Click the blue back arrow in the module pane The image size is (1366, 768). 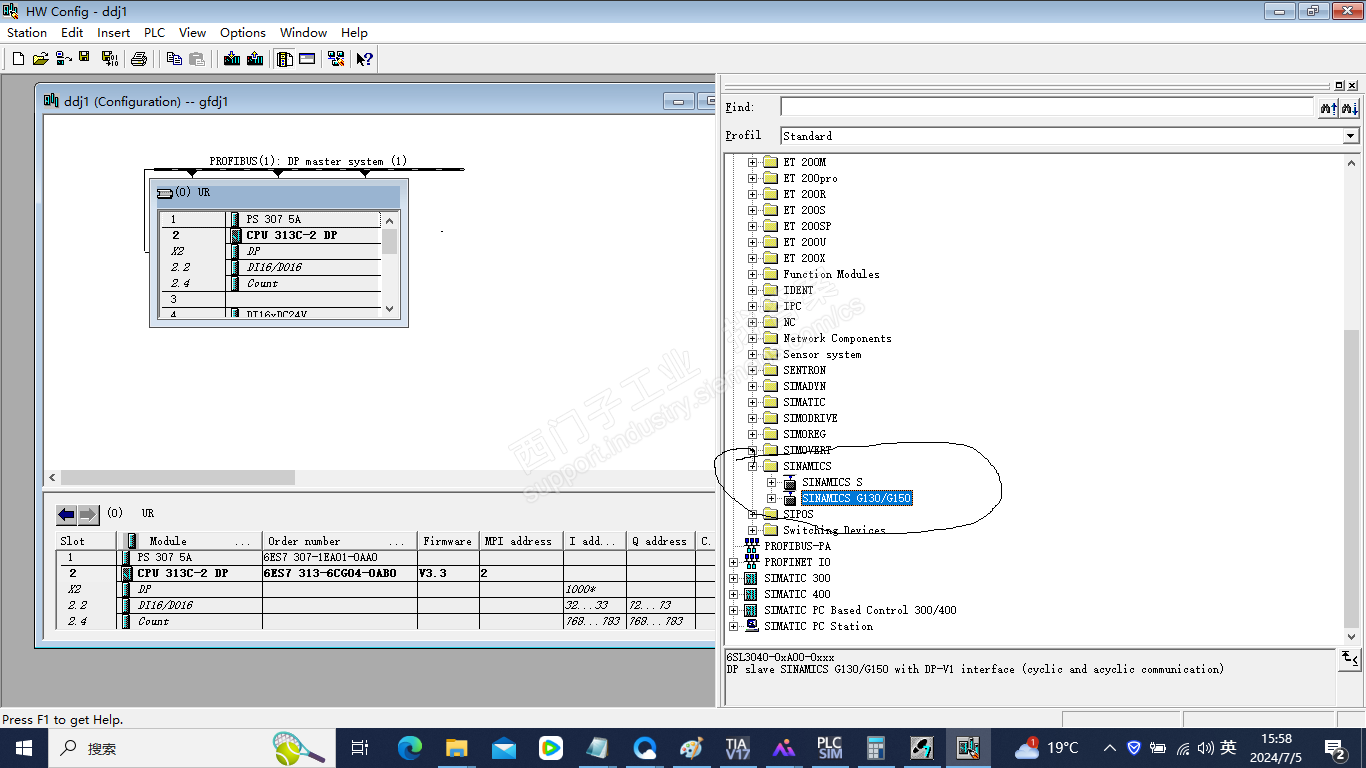coord(66,514)
